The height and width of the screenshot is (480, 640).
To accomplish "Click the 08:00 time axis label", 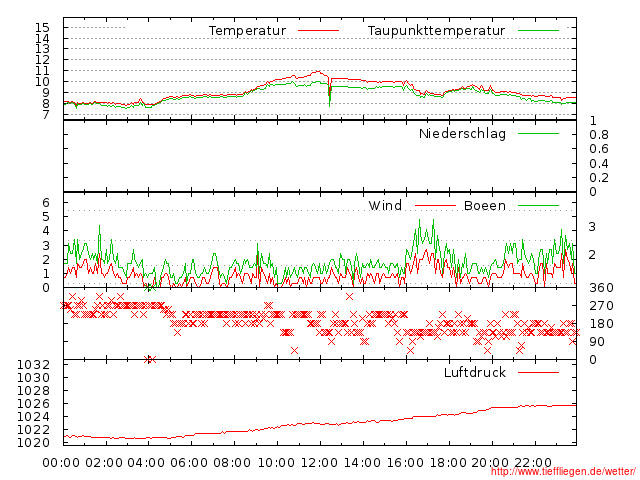I will 232,463.
